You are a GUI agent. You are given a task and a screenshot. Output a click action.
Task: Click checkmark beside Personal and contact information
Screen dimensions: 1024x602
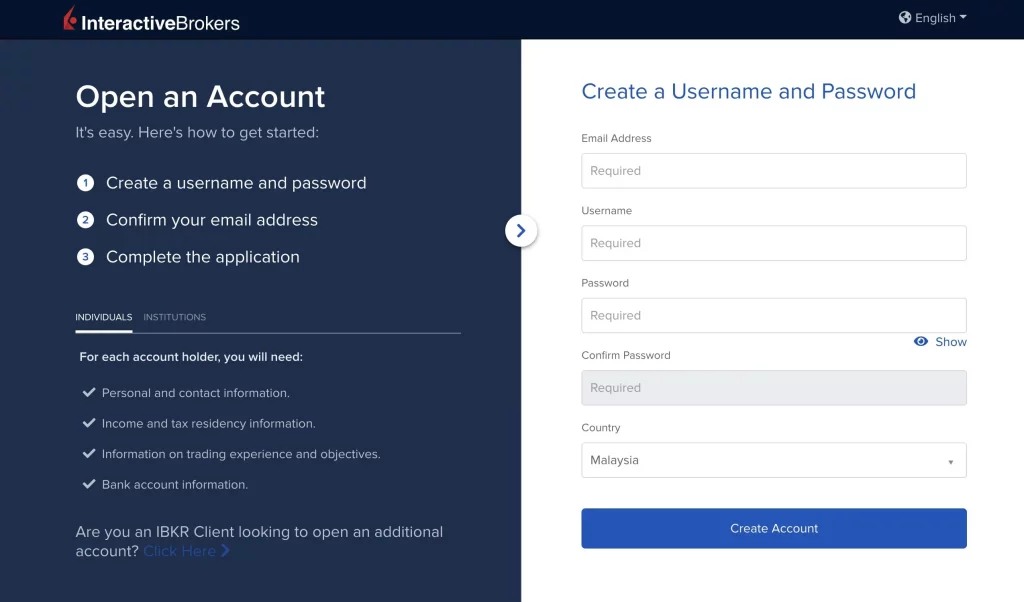89,393
